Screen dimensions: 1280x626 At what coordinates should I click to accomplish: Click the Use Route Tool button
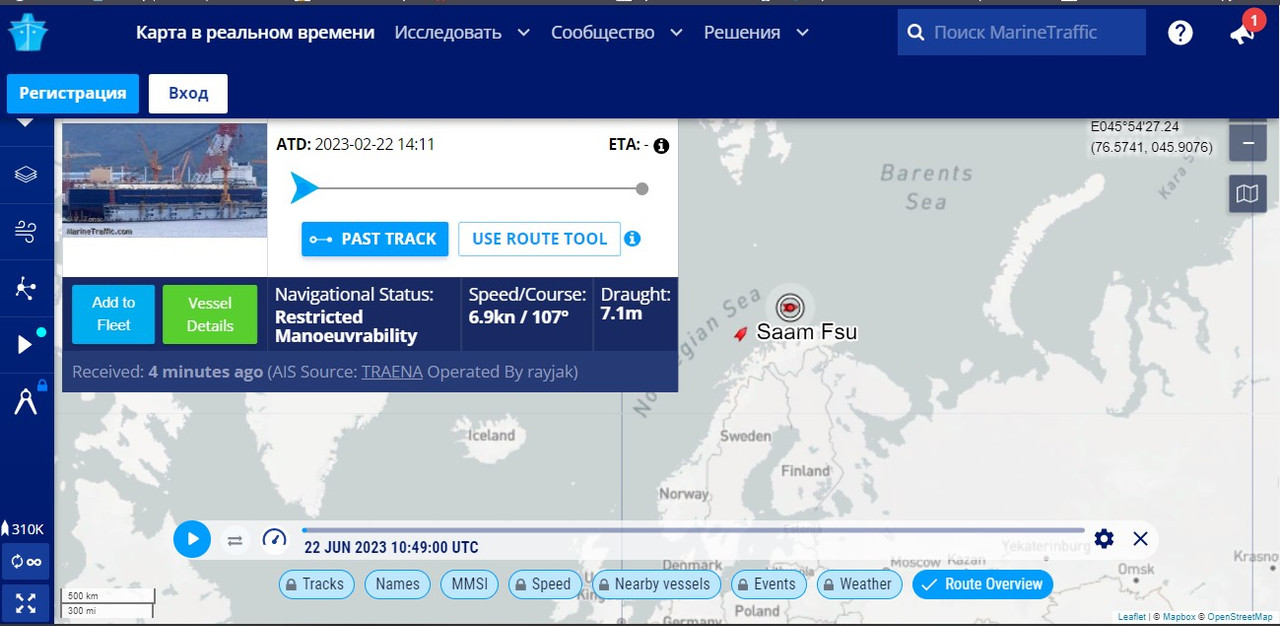click(539, 239)
